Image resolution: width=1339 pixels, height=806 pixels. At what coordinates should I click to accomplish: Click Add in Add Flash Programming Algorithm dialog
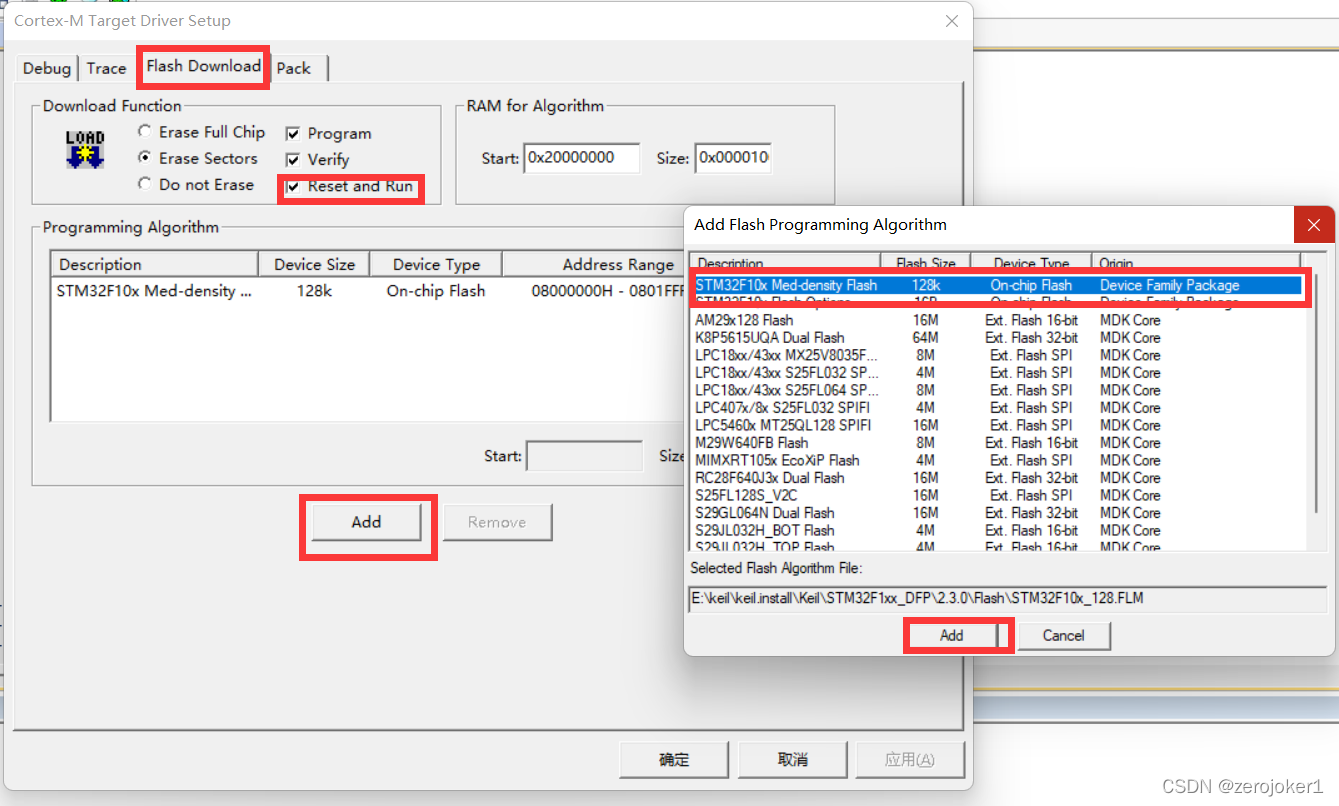[952, 635]
